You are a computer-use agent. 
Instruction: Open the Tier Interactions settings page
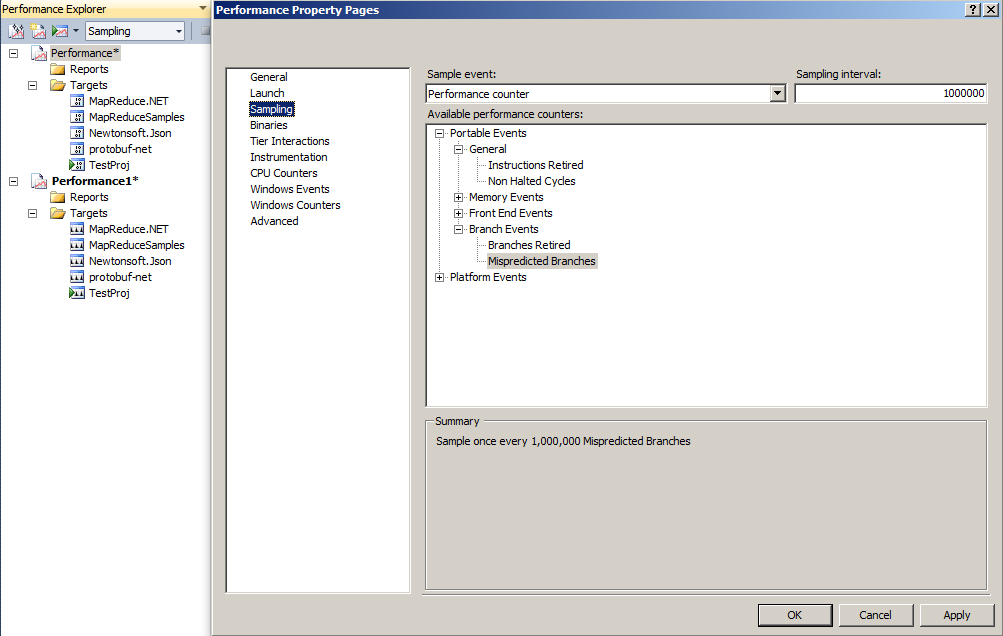289,140
